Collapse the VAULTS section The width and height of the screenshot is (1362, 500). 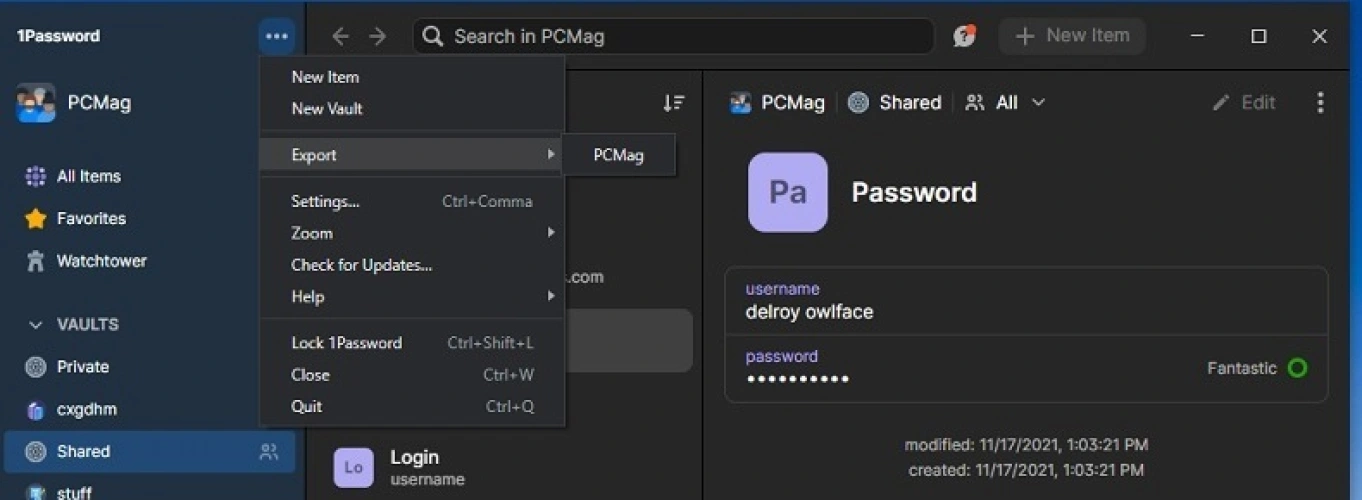pyautogui.click(x=36, y=325)
